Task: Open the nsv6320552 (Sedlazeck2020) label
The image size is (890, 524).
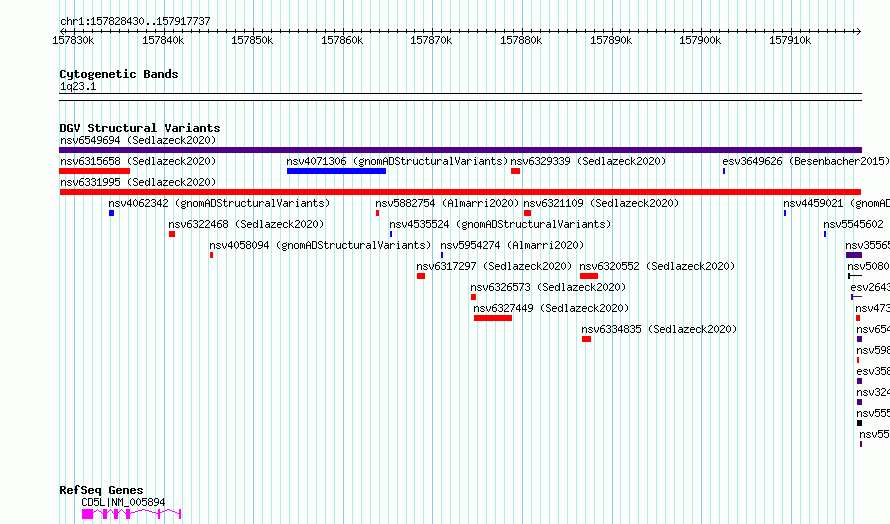Action: click(657, 266)
